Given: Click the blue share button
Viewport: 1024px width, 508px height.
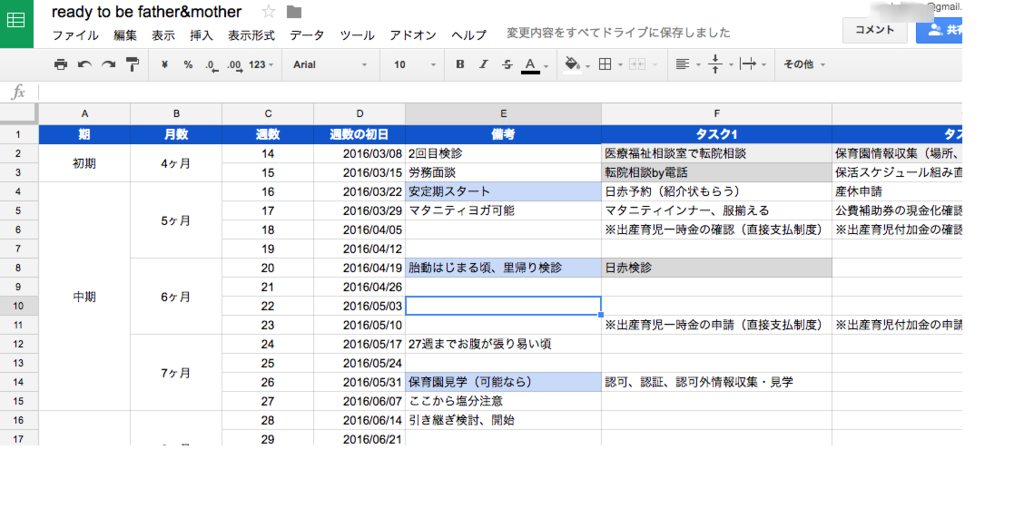Looking at the screenshot, I should (x=939, y=30).
